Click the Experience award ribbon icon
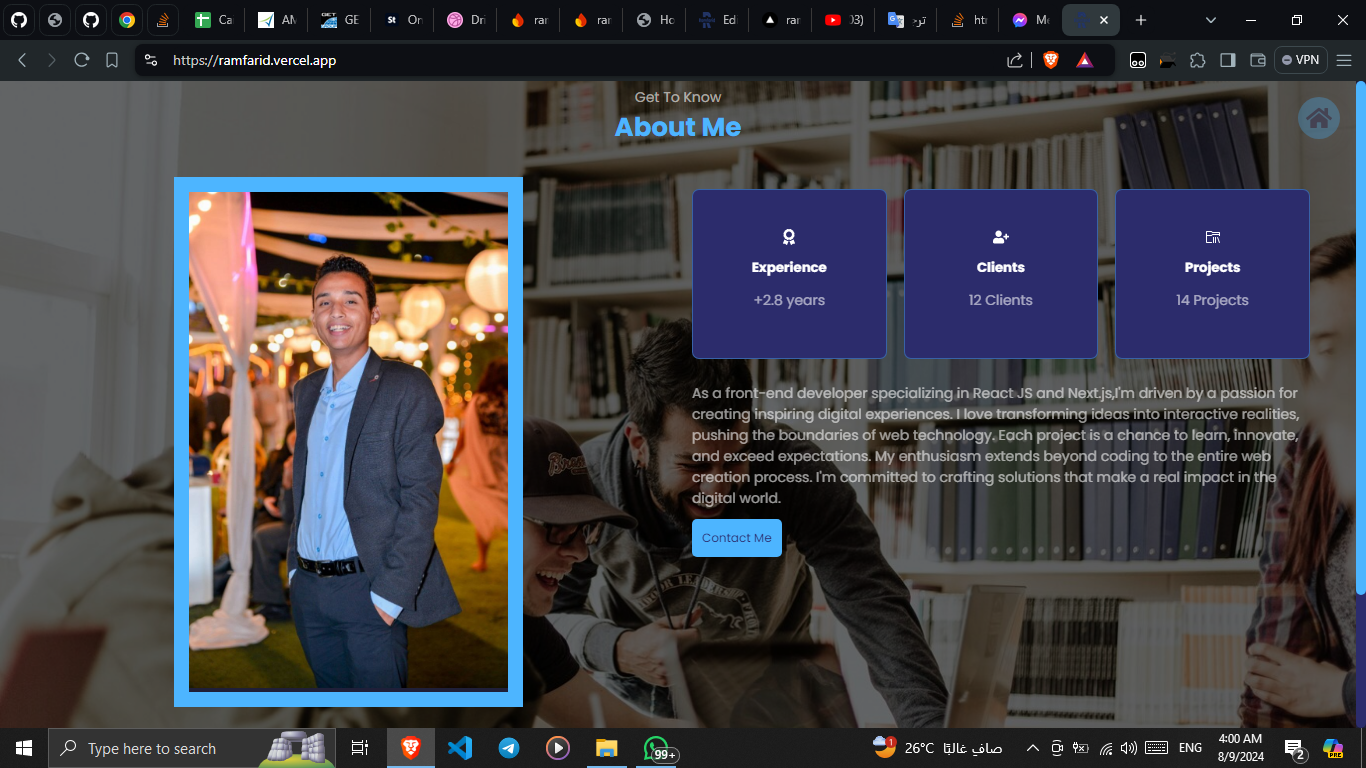 (x=789, y=237)
